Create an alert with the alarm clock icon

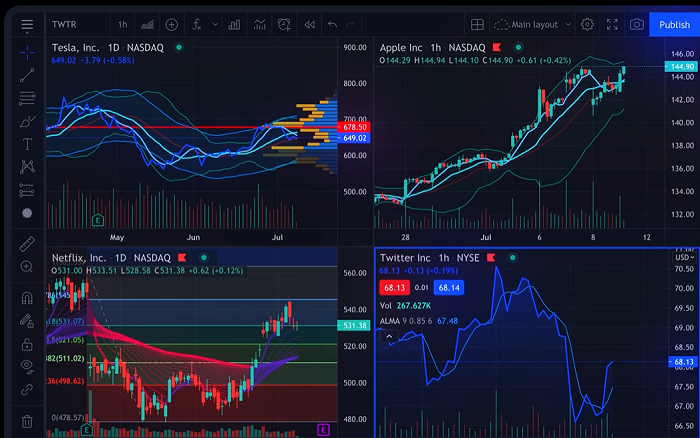(284, 25)
